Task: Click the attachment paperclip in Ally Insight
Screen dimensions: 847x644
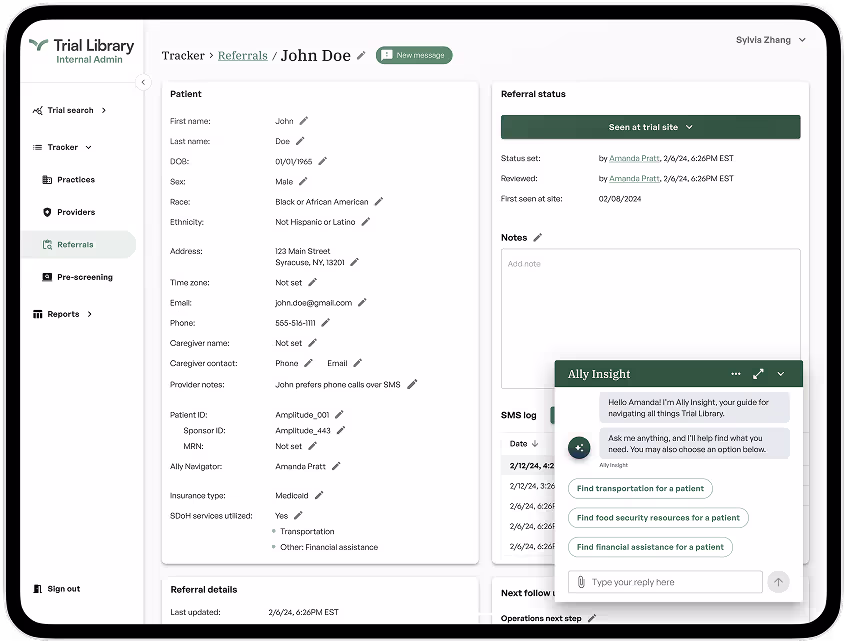Action: 580,582
